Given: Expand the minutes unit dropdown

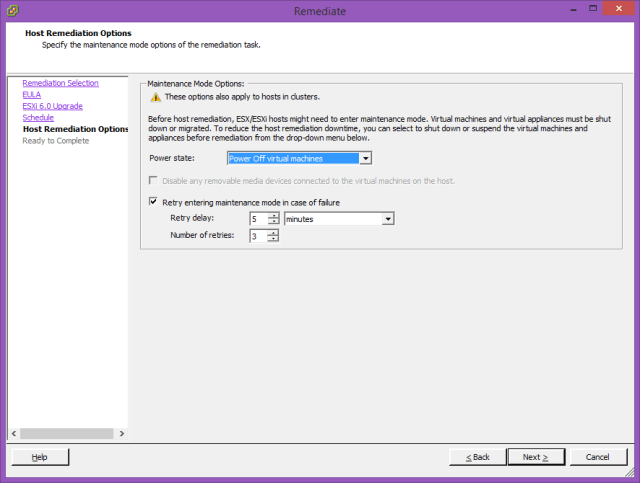Looking at the screenshot, I should 388,219.
